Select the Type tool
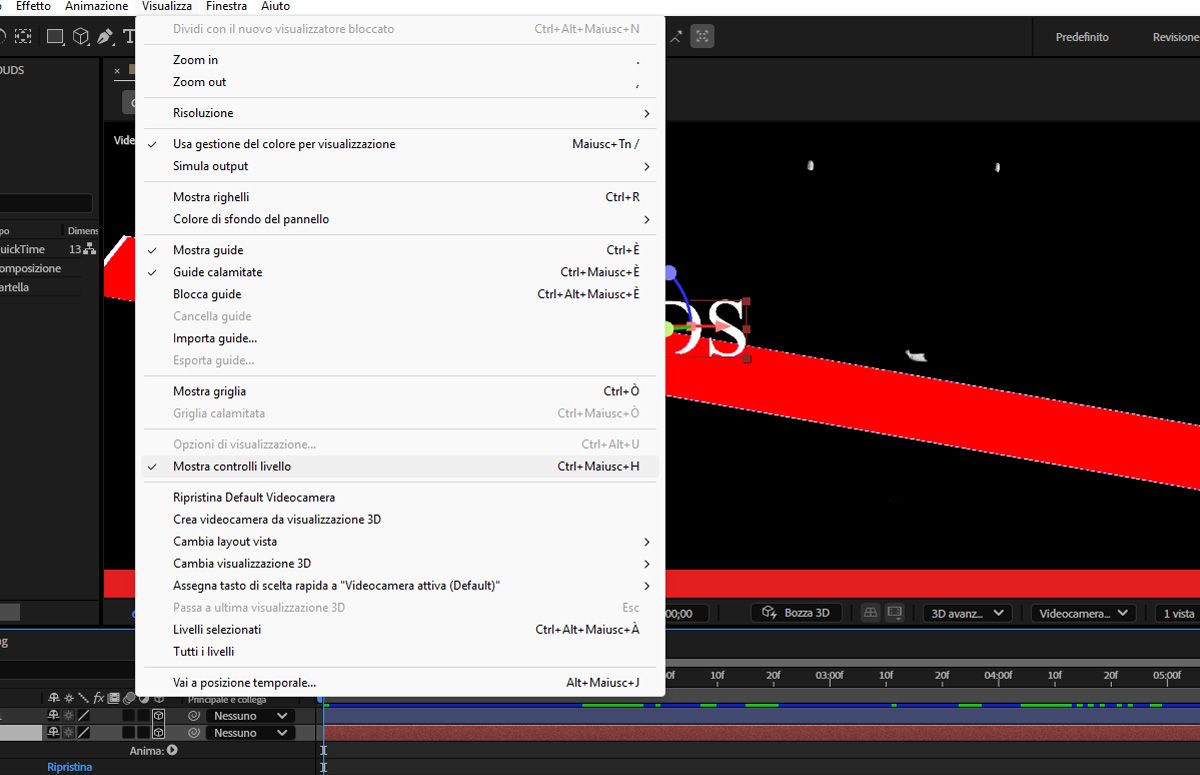 [130, 36]
